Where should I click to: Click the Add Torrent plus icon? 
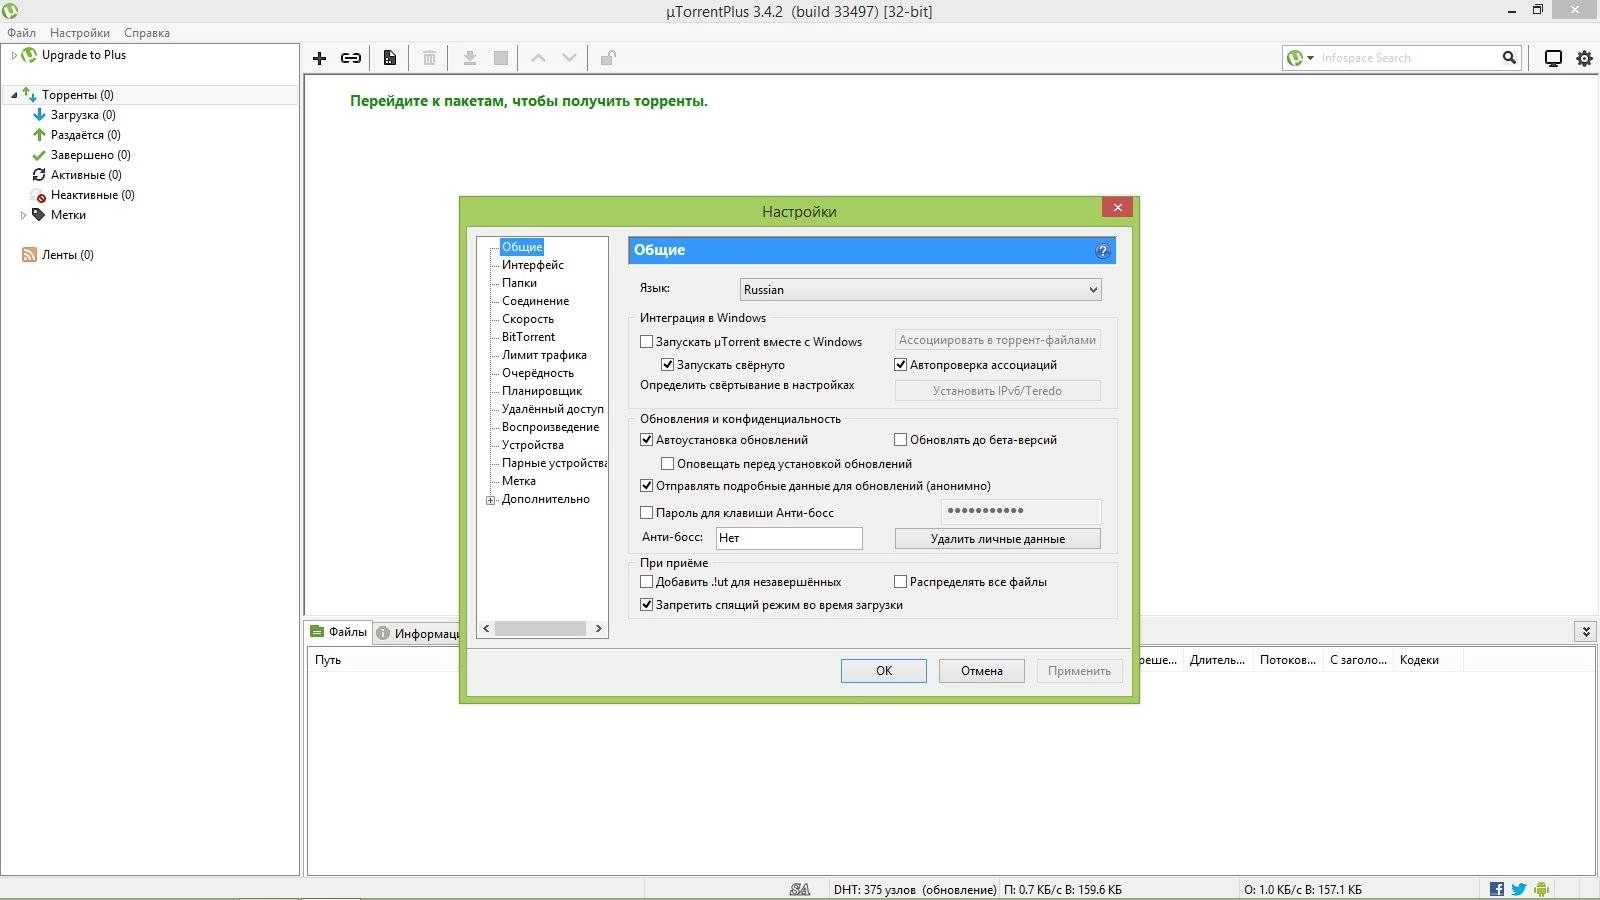pyautogui.click(x=320, y=58)
